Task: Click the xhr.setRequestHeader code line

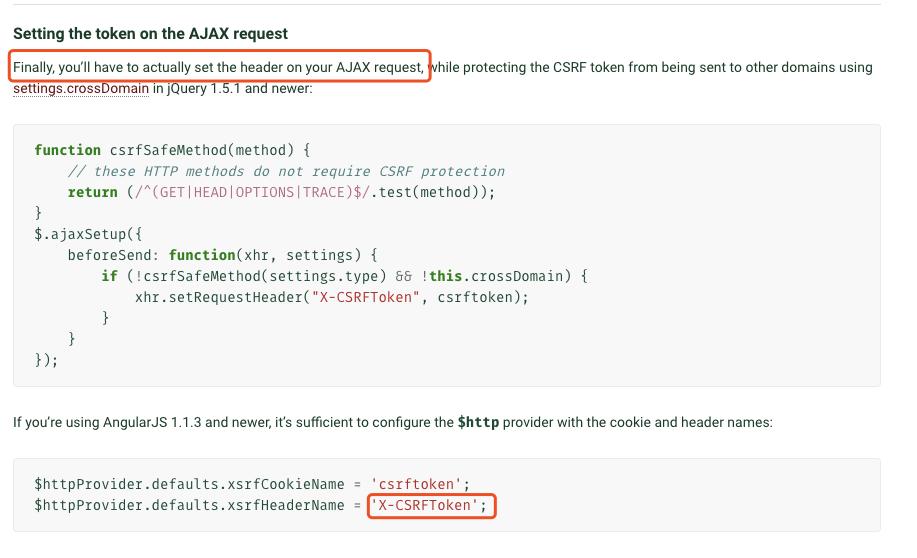Action: click(332, 298)
